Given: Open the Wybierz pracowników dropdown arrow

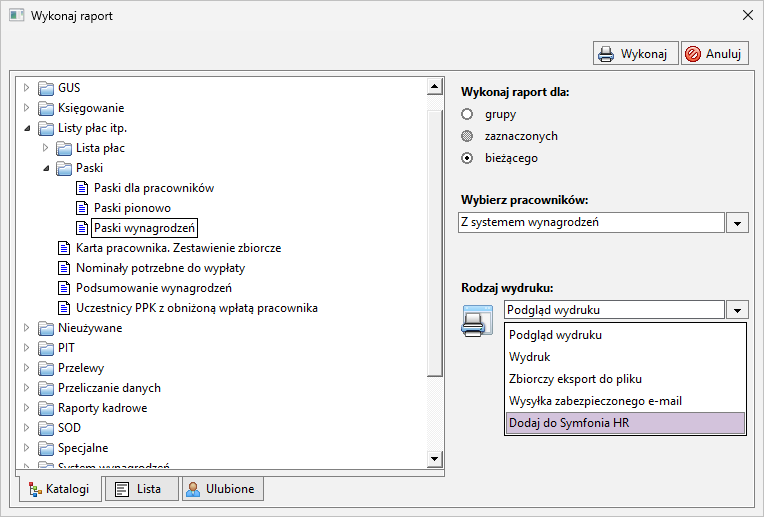Looking at the screenshot, I should coord(737,223).
